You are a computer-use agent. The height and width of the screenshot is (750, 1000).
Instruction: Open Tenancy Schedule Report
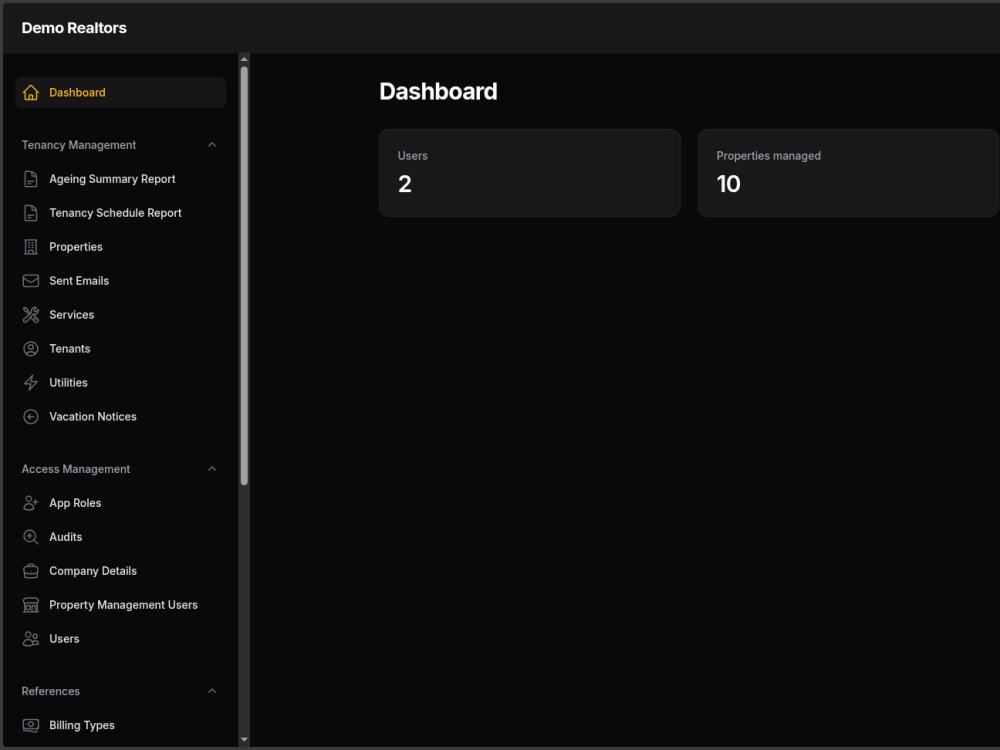[121, 213]
